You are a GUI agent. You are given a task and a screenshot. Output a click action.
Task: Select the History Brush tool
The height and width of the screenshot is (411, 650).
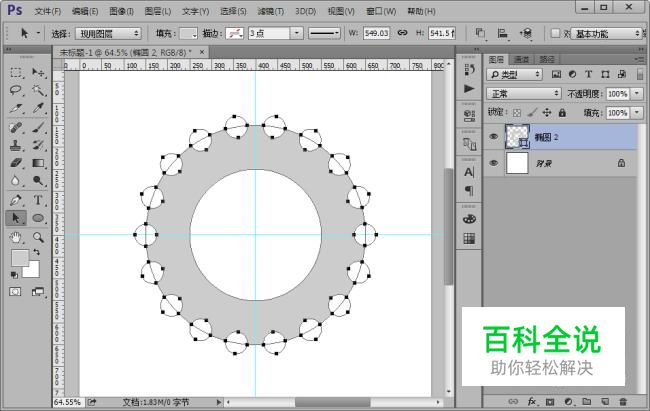[38, 145]
